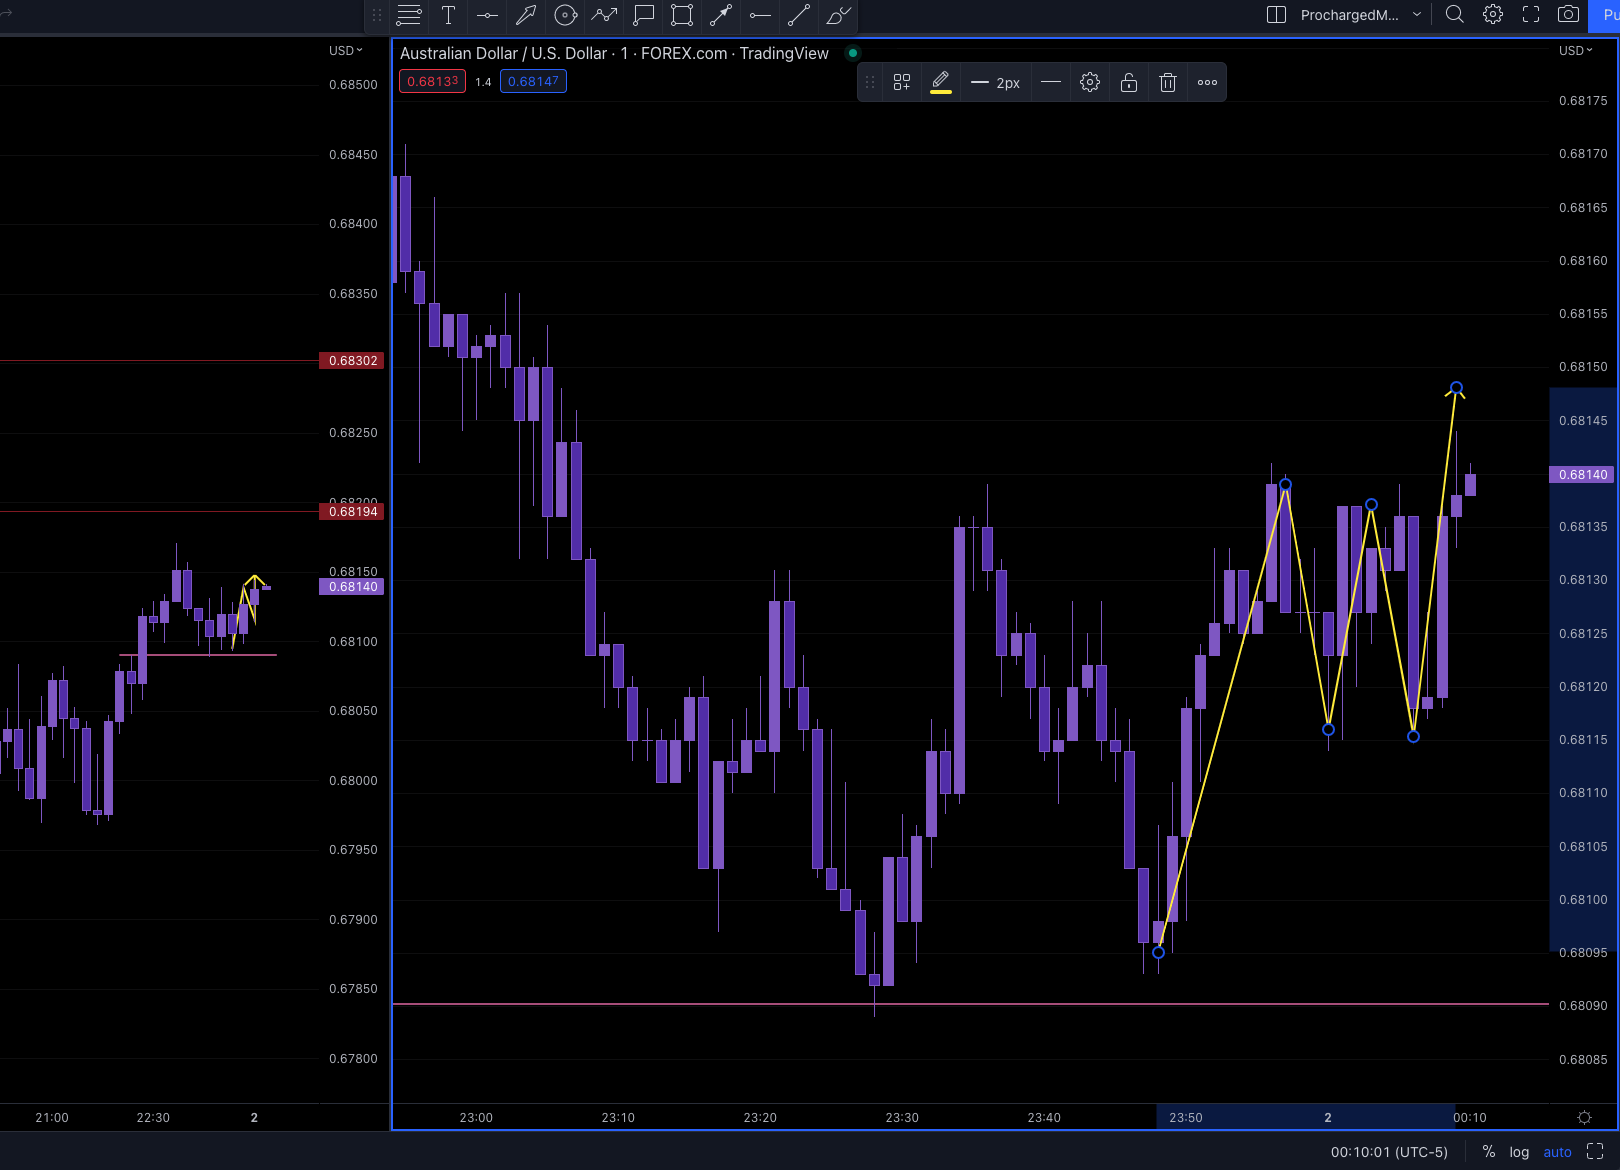Open the ProchargedM... layout dropdown

(x=1361, y=15)
